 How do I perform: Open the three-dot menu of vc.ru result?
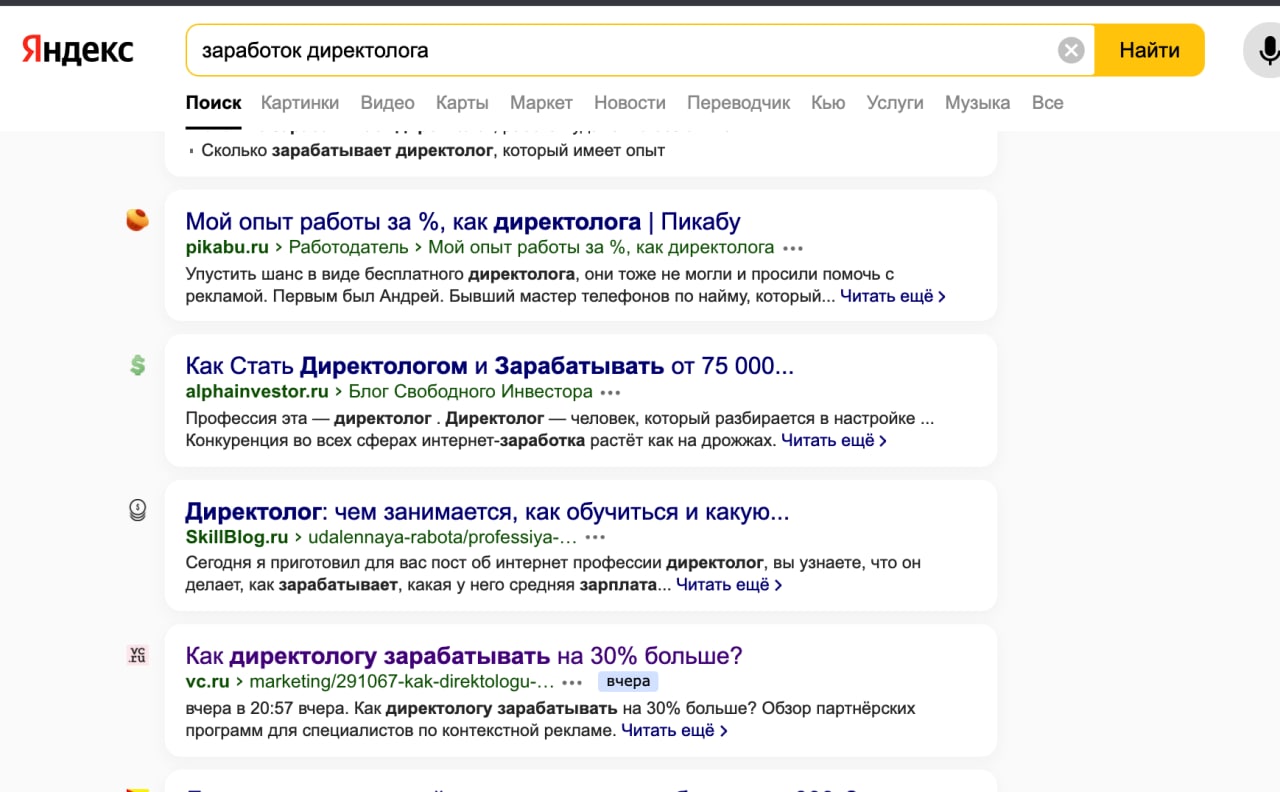tap(572, 683)
